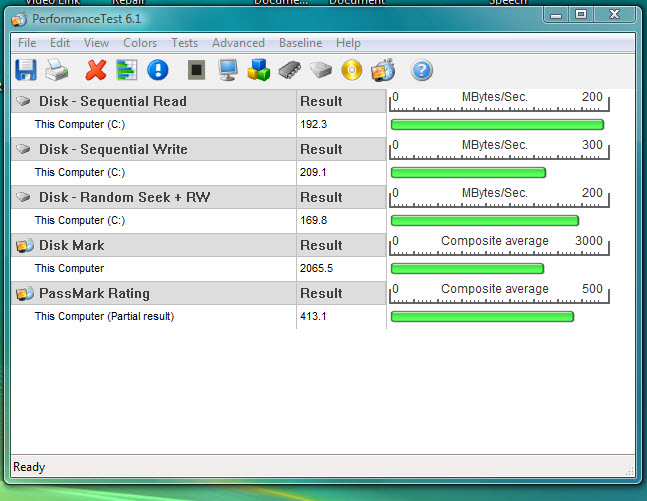
Task: Open the Baseline menu
Action: 300,43
